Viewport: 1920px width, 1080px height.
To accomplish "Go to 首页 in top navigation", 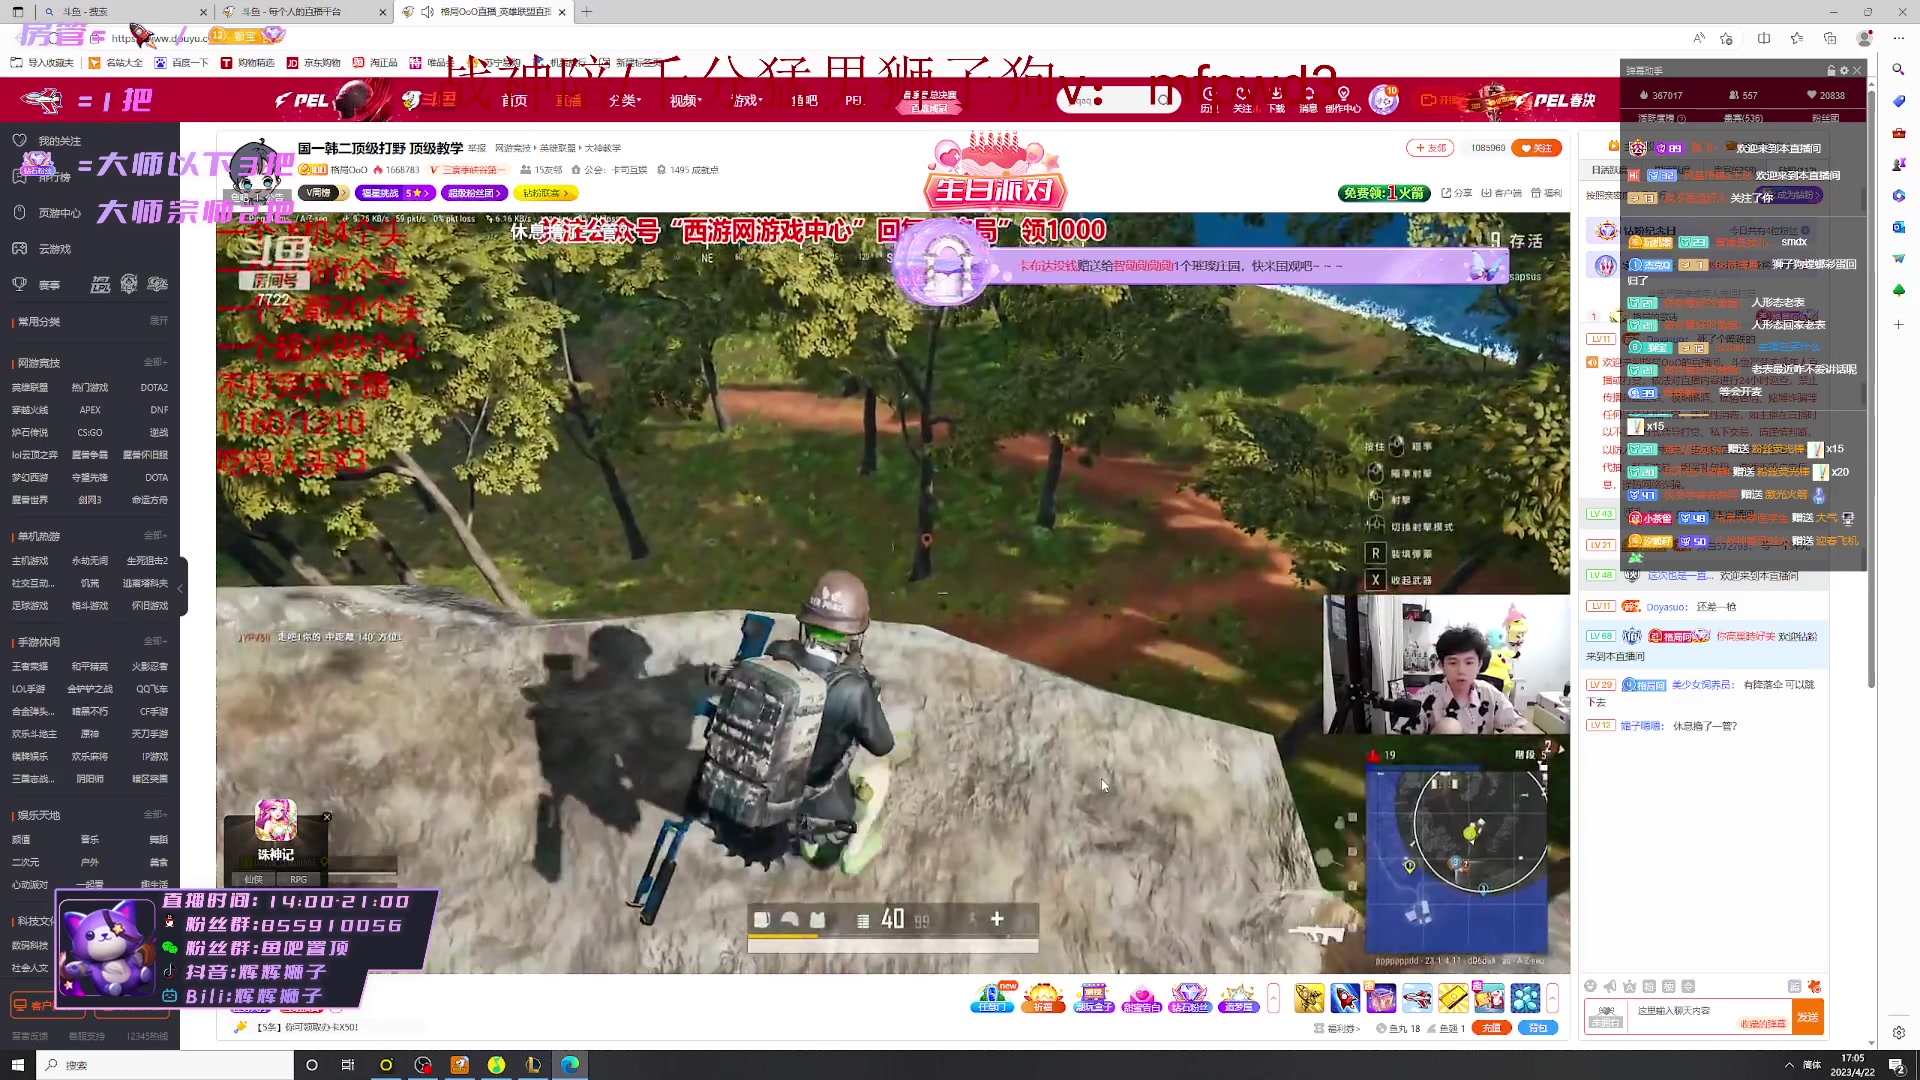I will 514,100.
